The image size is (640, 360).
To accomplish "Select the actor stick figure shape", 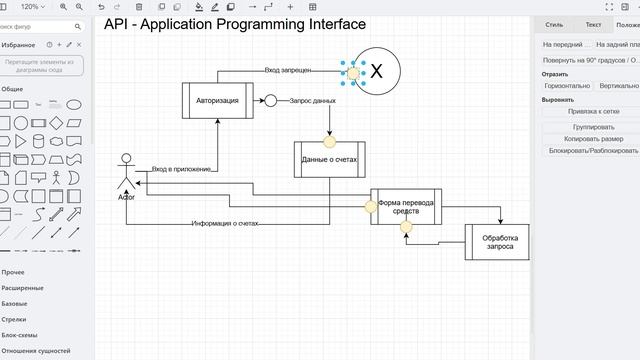I will click(56, 178).
